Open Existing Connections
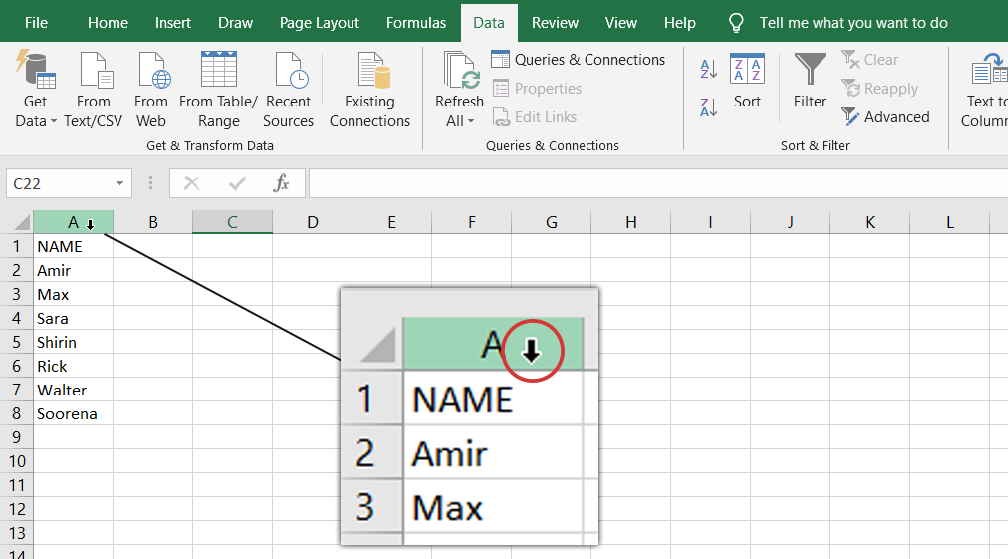Image resolution: width=1008 pixels, height=559 pixels. (370, 90)
